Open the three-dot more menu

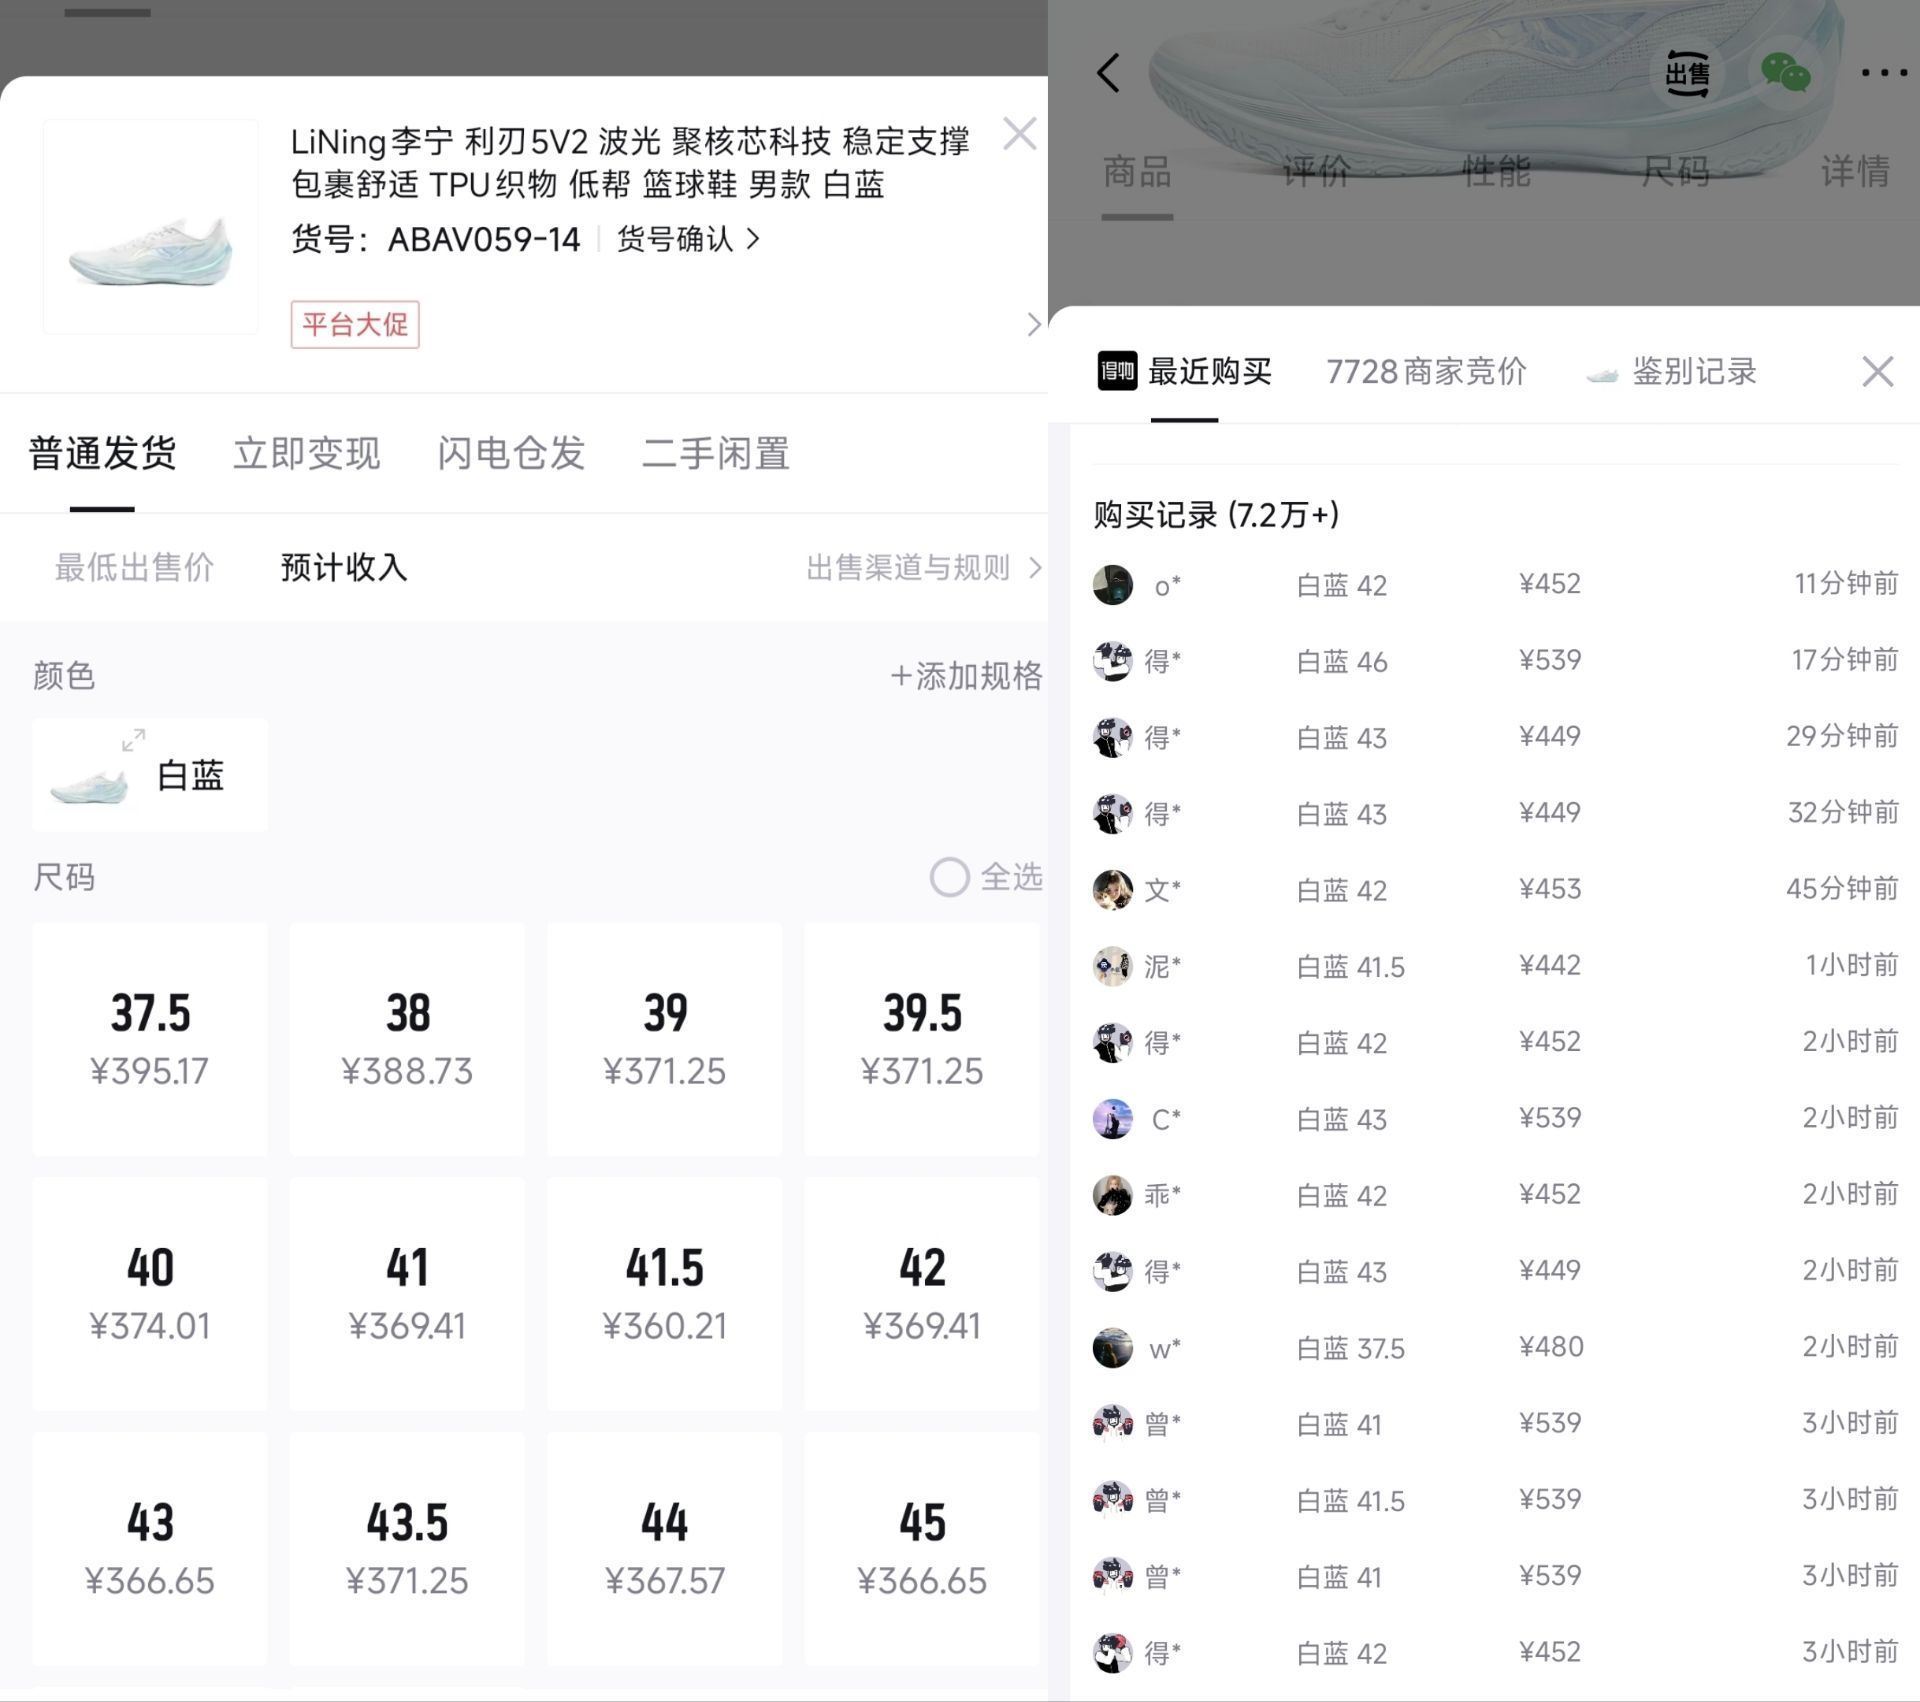(1883, 73)
